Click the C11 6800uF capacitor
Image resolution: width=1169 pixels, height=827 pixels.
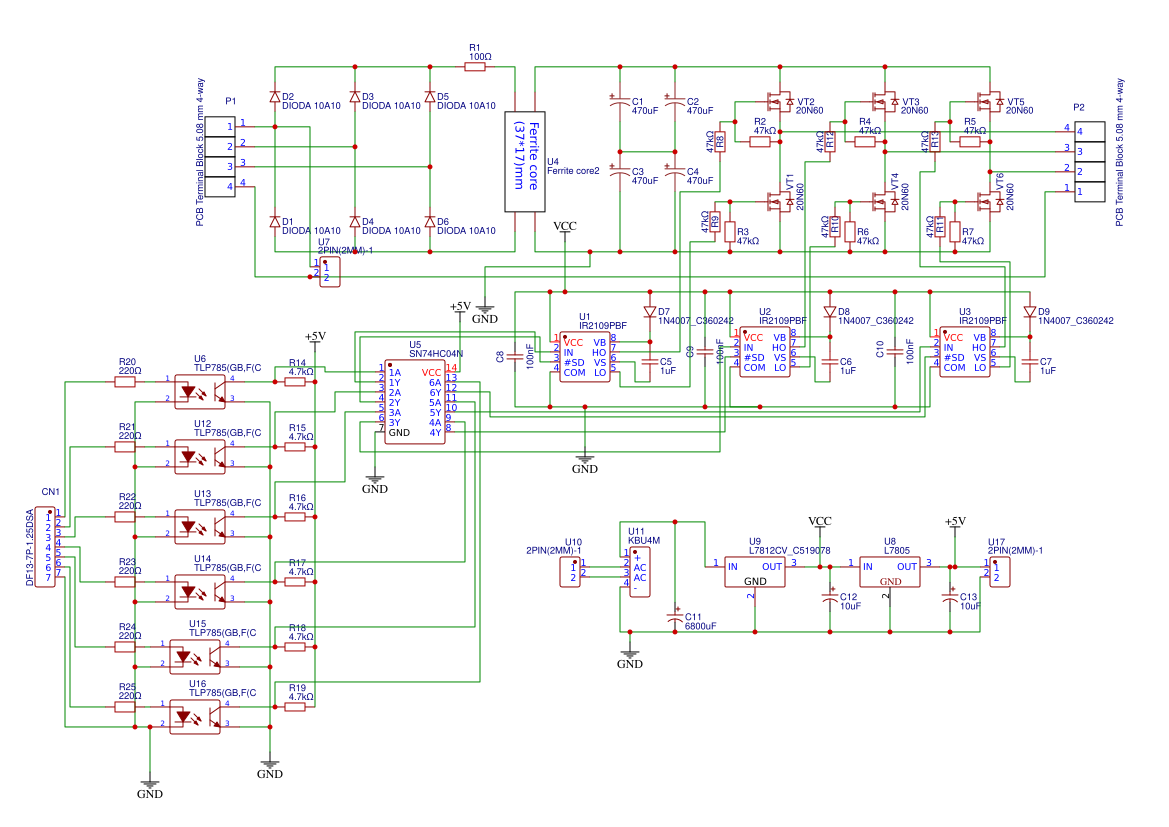click(676, 619)
